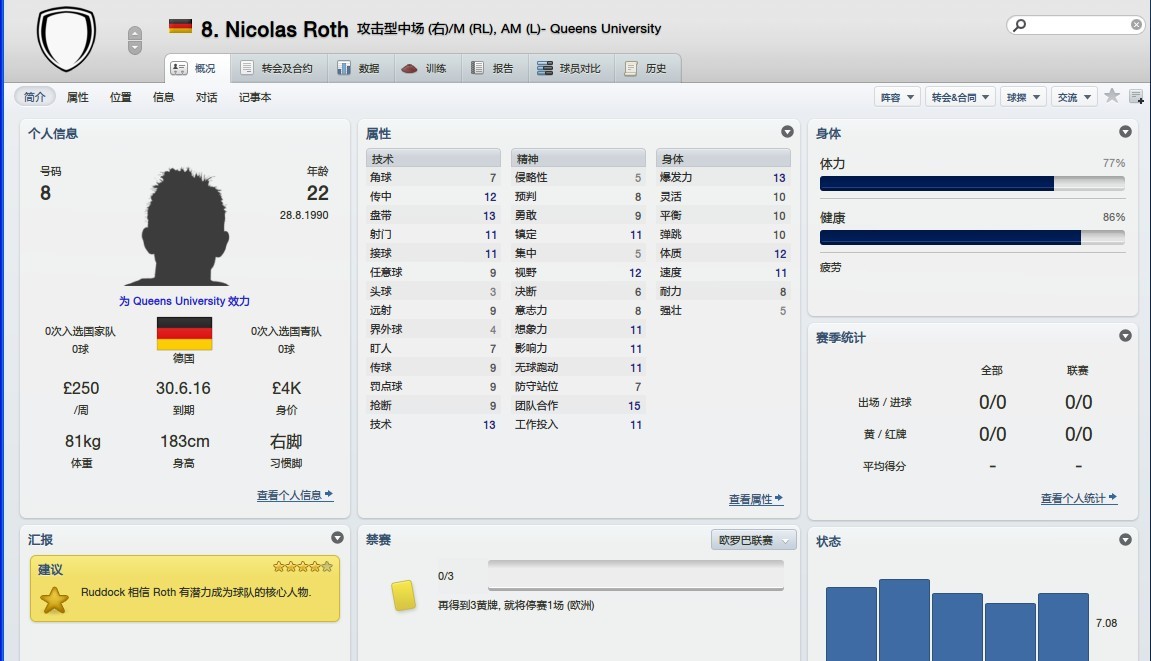This screenshot has width=1151, height=661.
Task: Click the German flag beside the player name
Action: click(180, 26)
